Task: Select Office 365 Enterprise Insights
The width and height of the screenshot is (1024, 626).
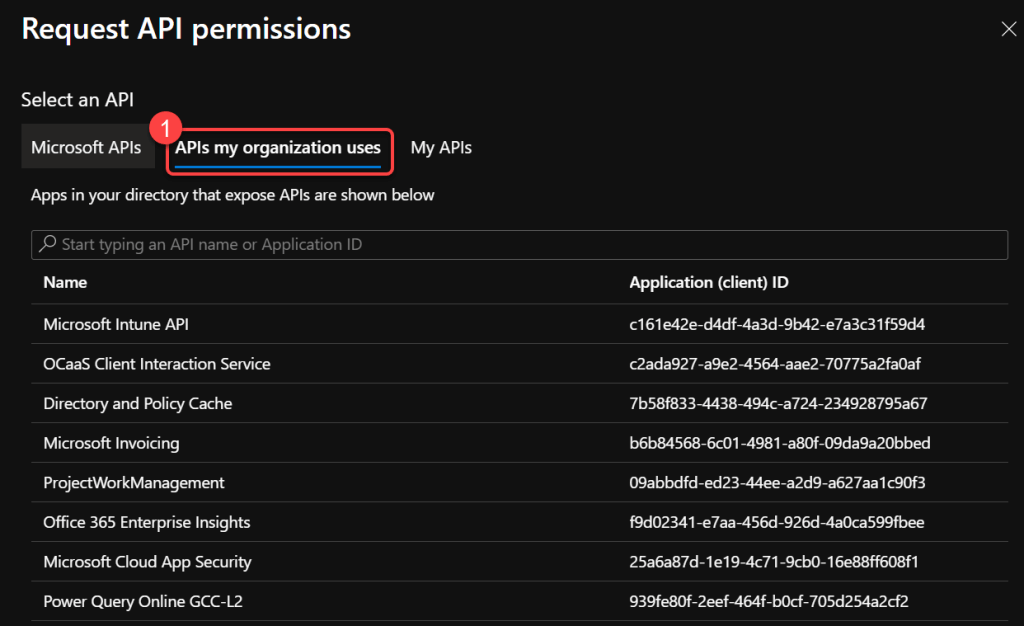Action: [147, 522]
